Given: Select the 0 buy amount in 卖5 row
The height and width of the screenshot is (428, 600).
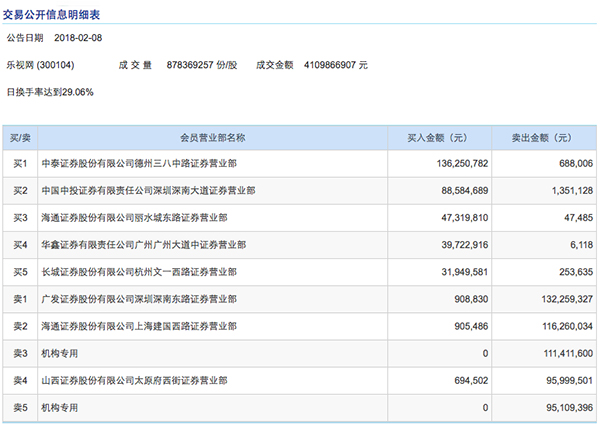Looking at the screenshot, I should coord(485,408).
